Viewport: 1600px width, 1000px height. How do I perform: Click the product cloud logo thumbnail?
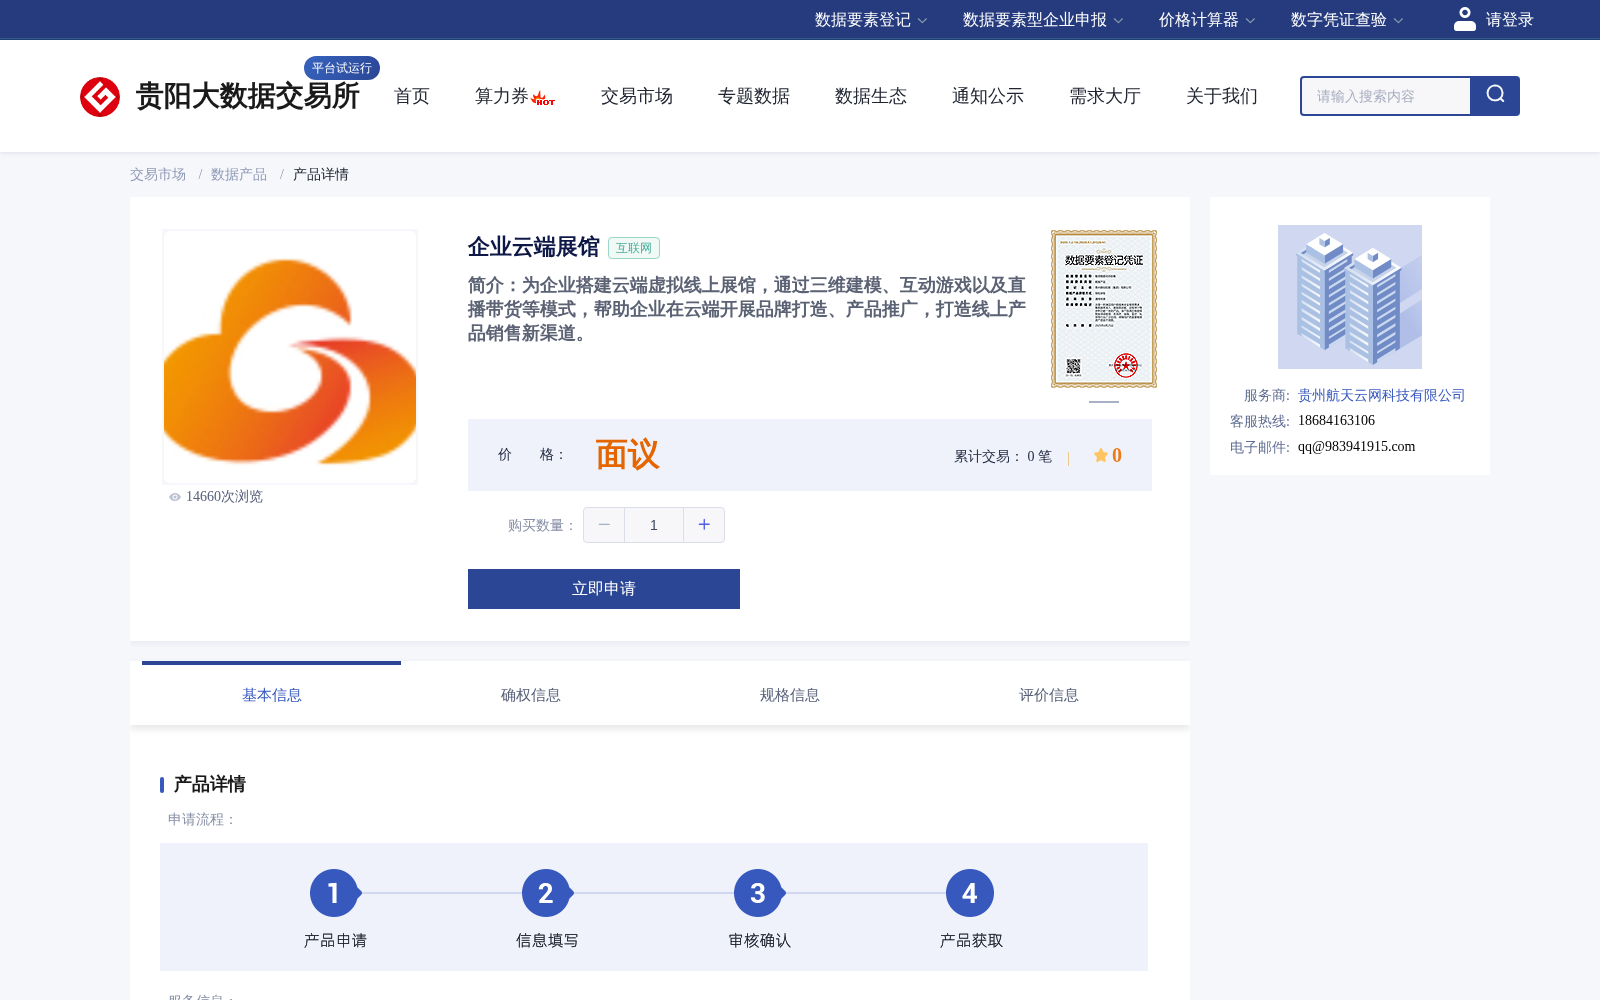[x=290, y=357]
